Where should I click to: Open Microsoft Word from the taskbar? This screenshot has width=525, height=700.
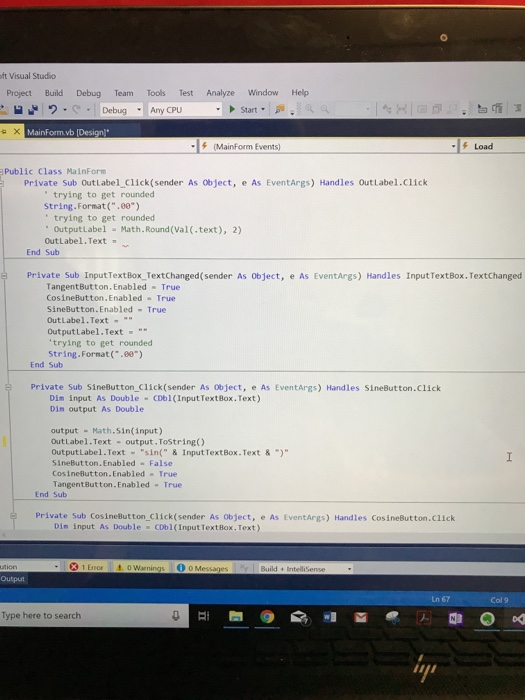tap(330, 617)
